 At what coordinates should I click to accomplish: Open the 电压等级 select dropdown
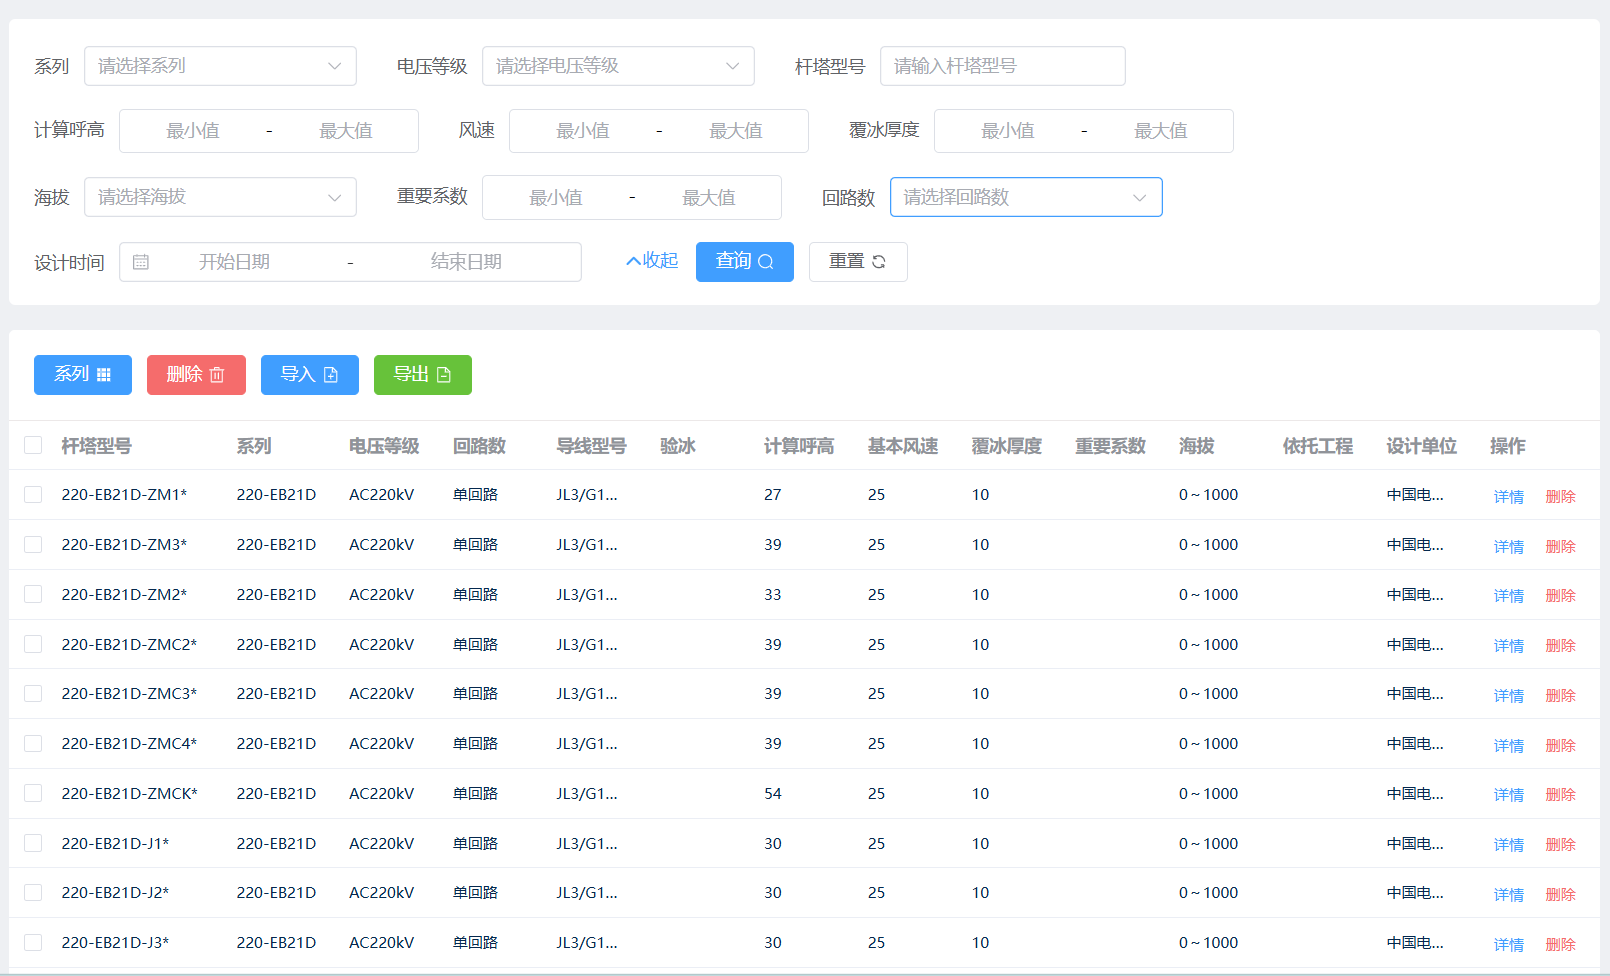tap(618, 66)
